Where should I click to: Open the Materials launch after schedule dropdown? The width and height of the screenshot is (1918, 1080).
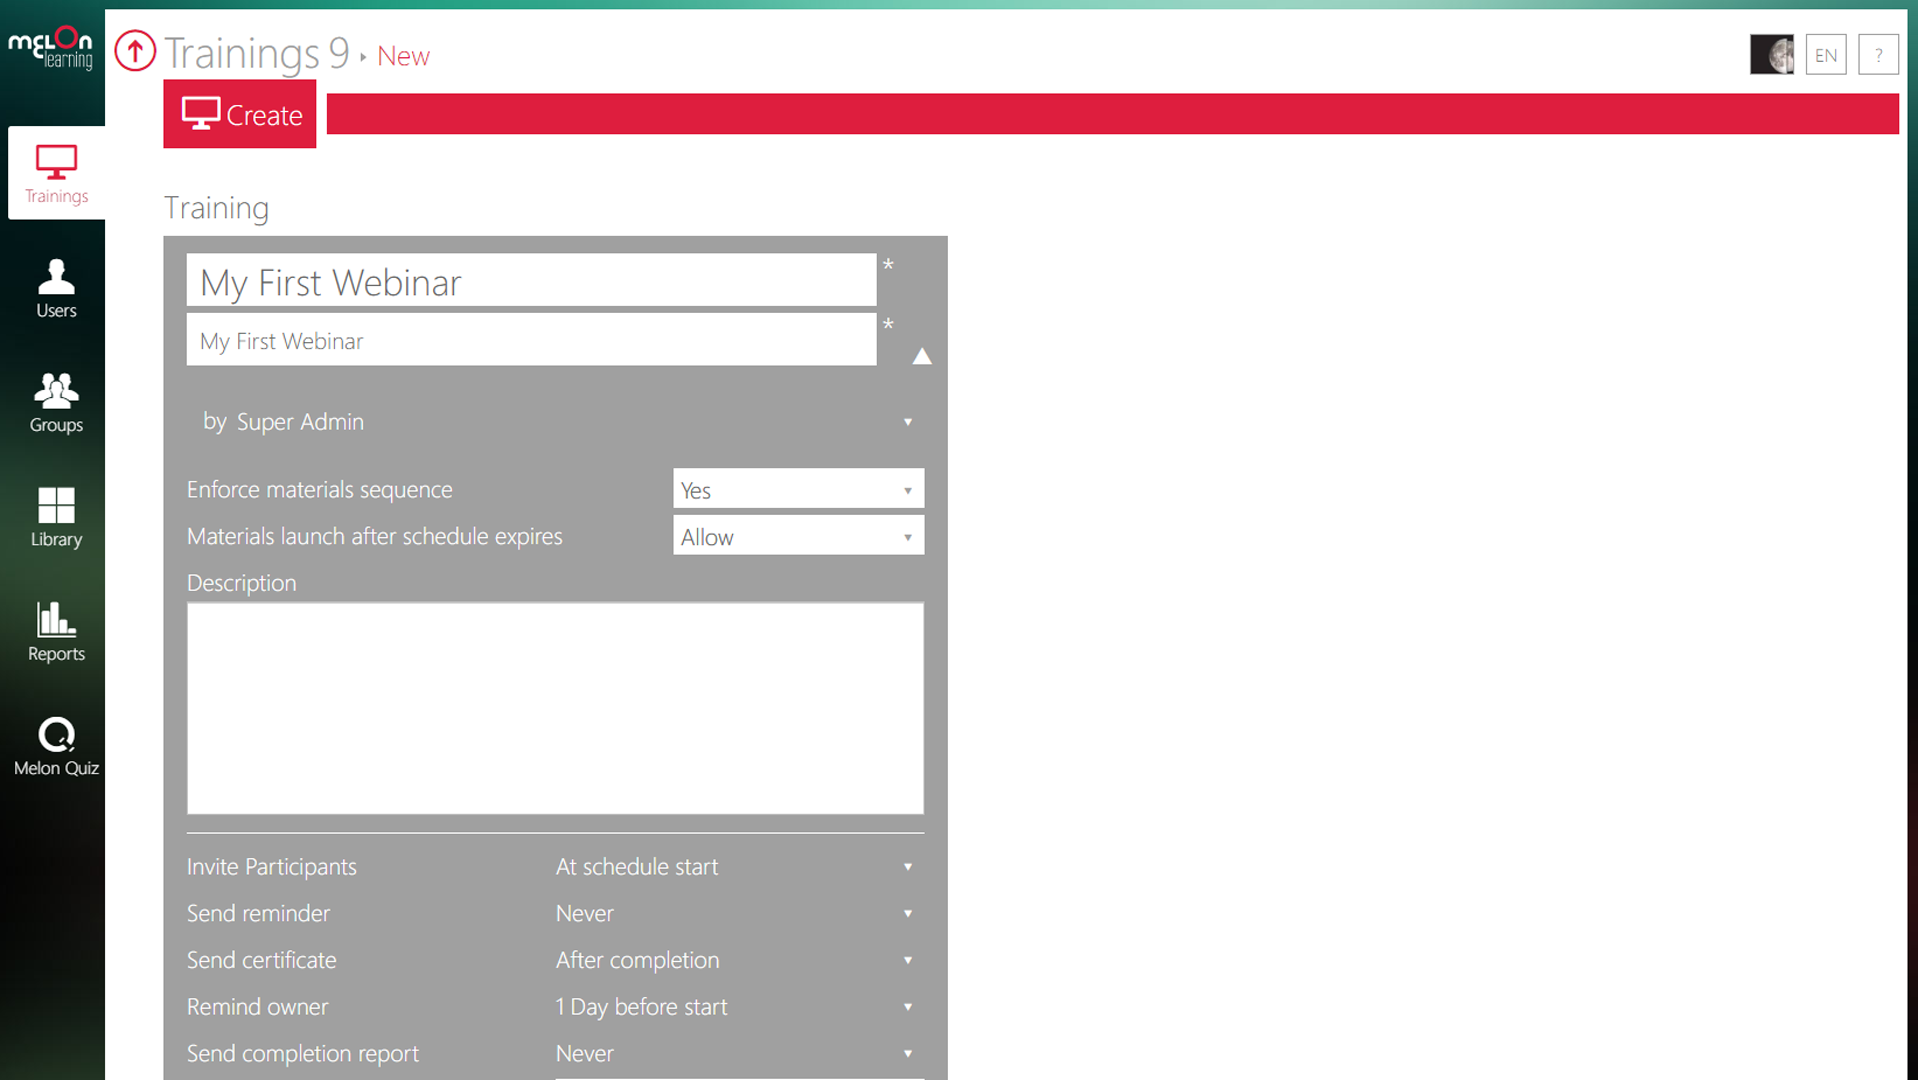(797, 537)
